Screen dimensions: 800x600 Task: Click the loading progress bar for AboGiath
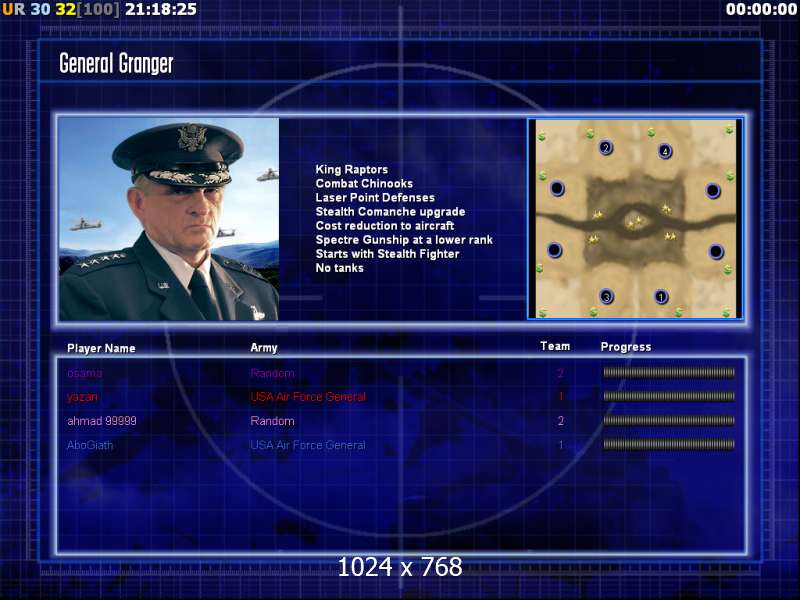[669, 444]
